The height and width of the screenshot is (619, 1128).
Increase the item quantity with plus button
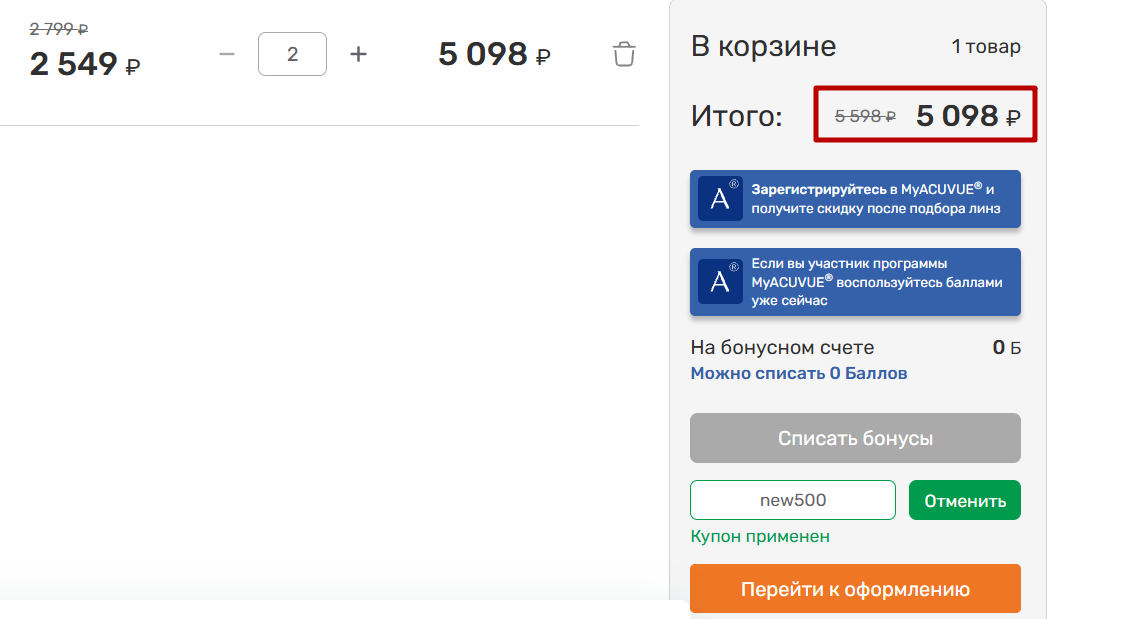(x=358, y=54)
